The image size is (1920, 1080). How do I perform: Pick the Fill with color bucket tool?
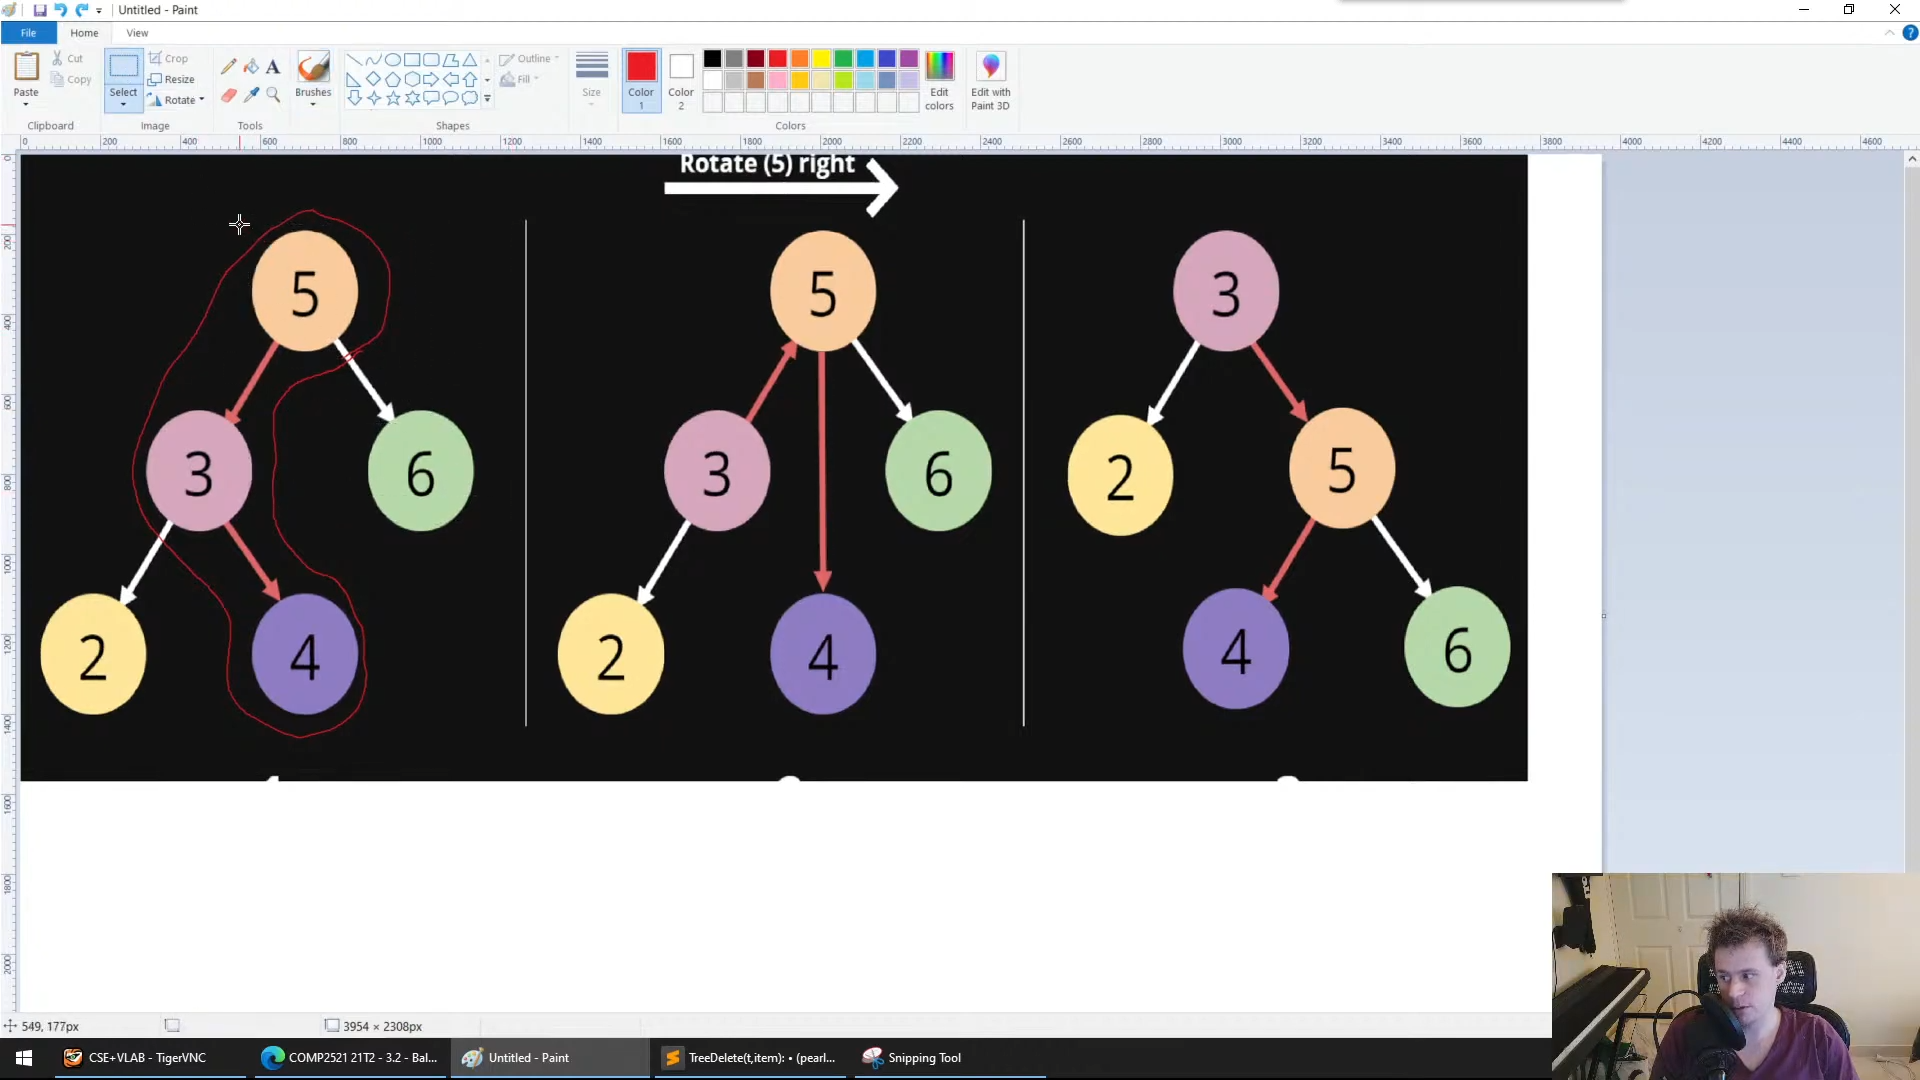[251, 66]
